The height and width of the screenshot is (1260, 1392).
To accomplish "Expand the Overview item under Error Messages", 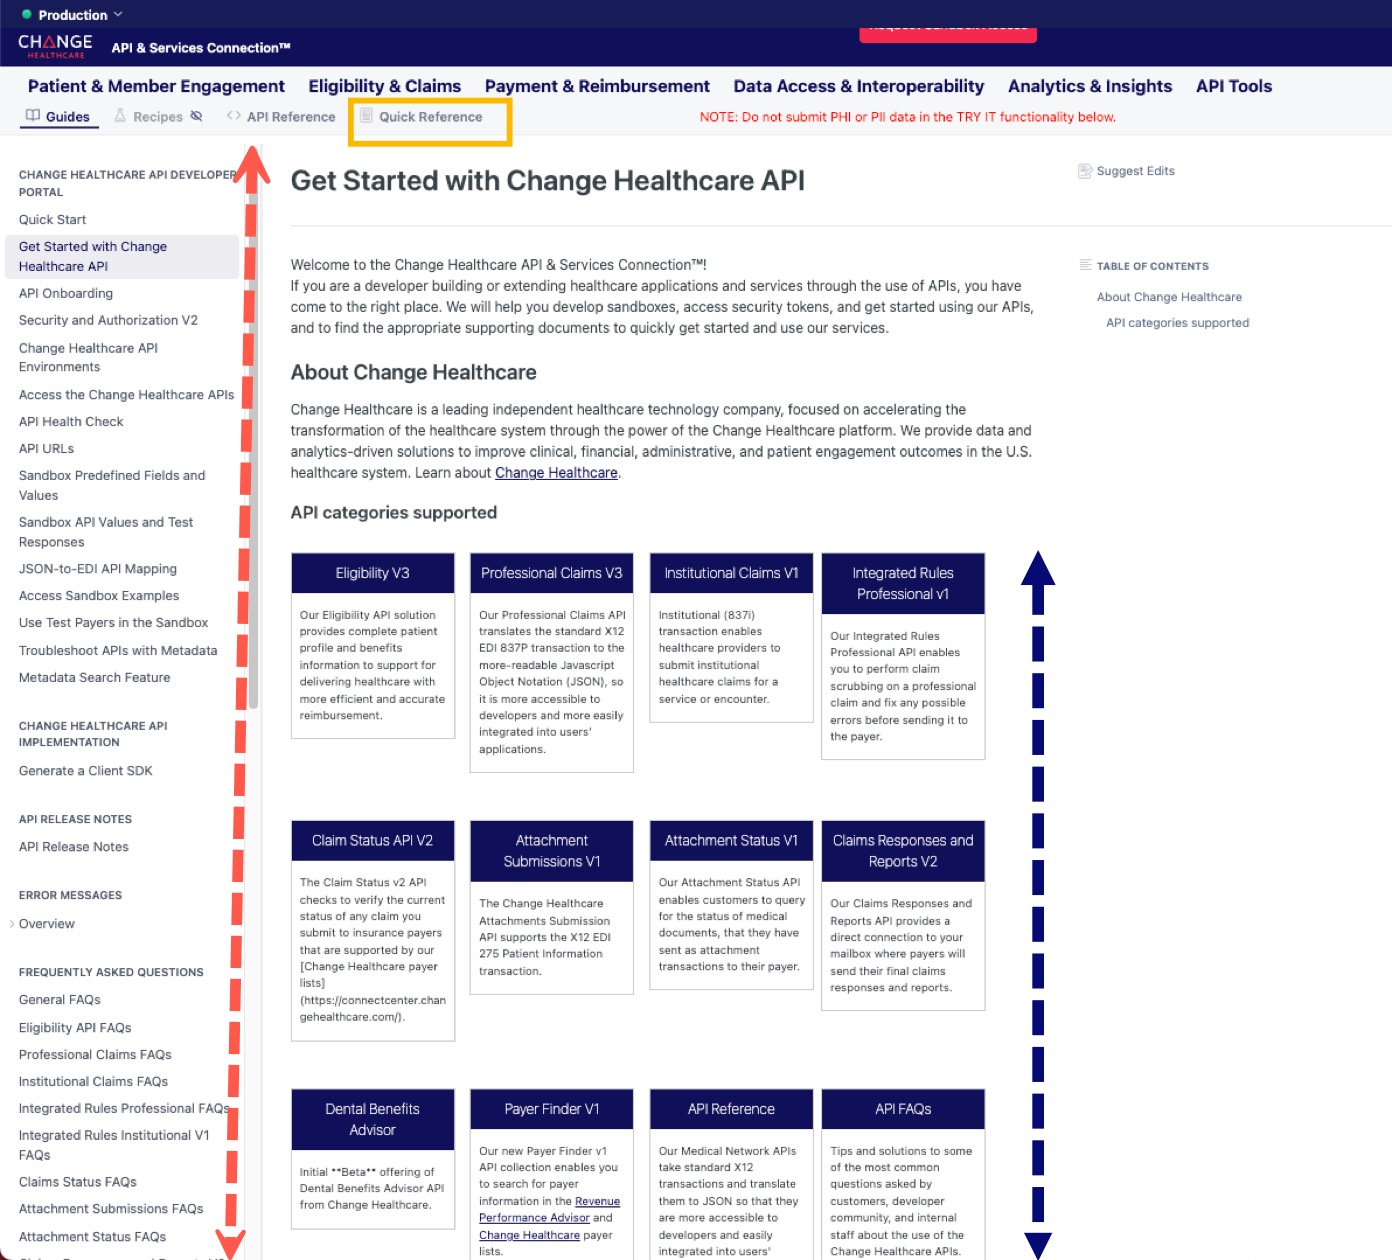I will 12,924.
